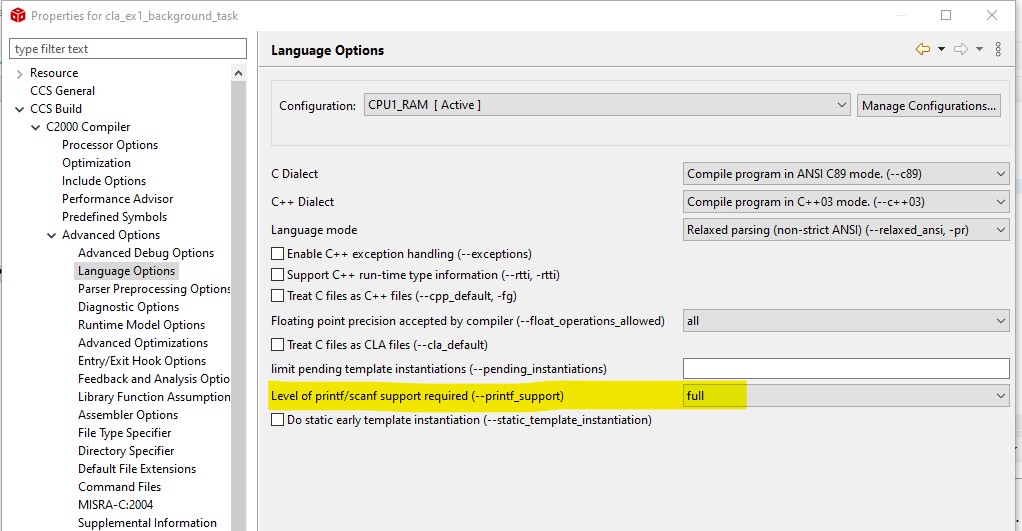Click the forward navigation arrow icon
1022x531 pixels.
click(960, 49)
